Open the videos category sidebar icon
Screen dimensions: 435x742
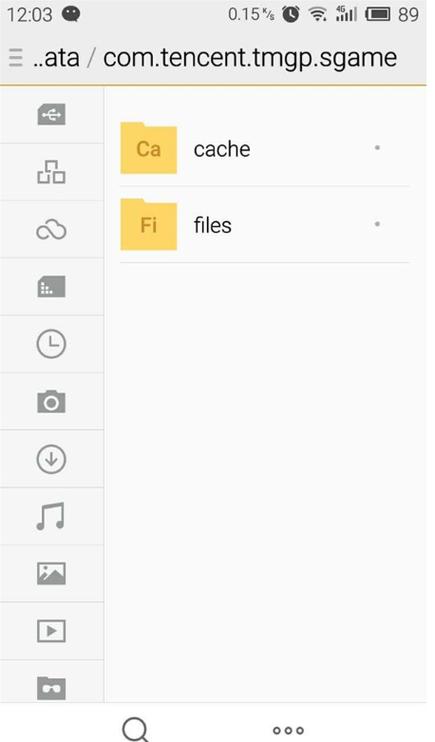[x=51, y=631]
